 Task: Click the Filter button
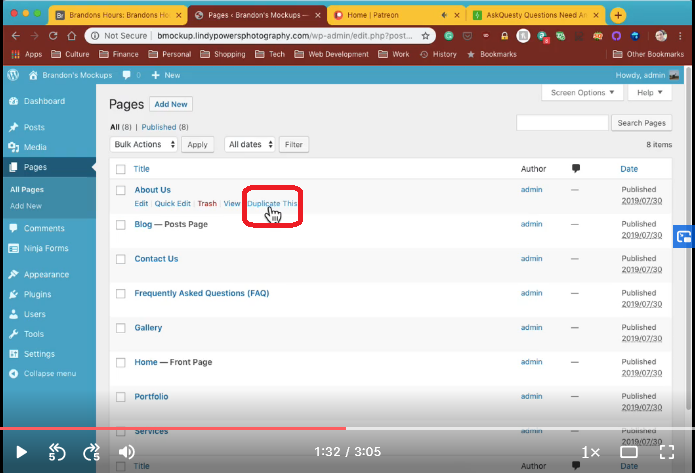pyautogui.click(x=293, y=145)
